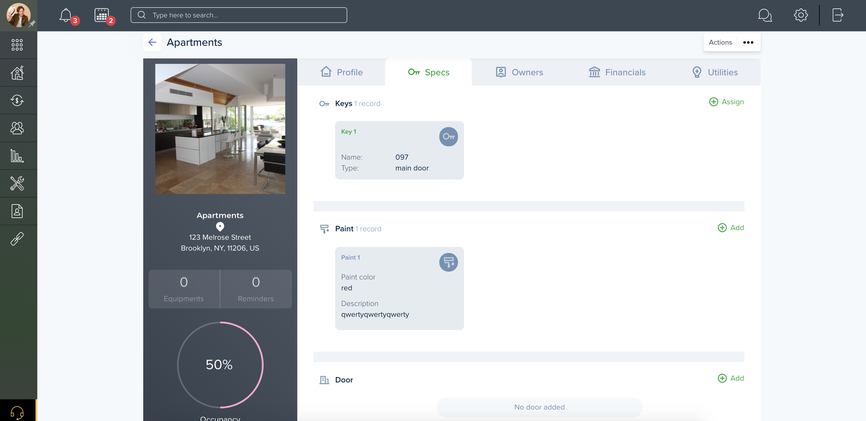Open the three-dots more actions menu
This screenshot has height=421, width=866.
748,43
